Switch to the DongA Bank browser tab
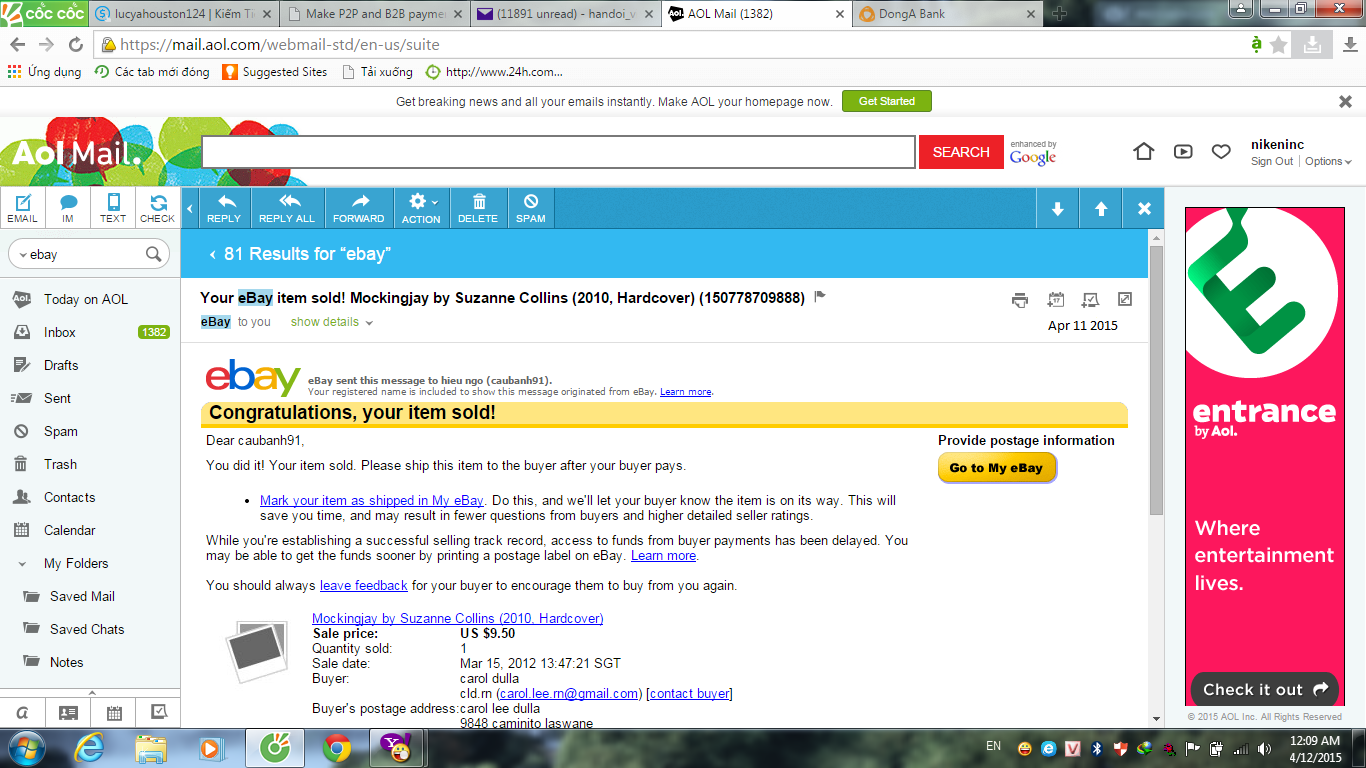This screenshot has width=1366, height=768. point(948,14)
